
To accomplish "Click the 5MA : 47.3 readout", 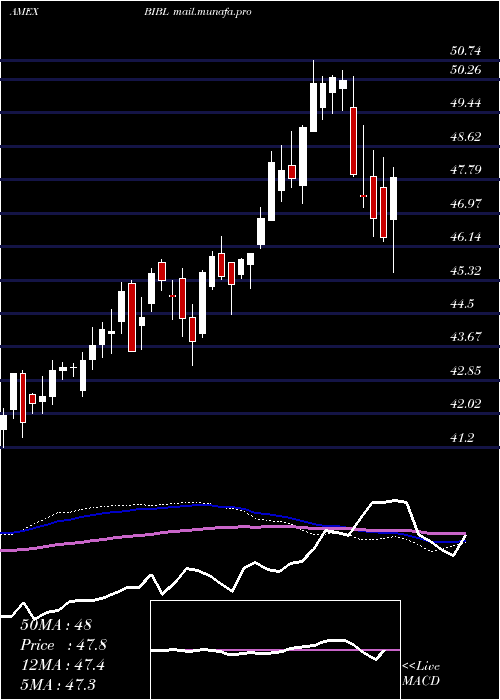I will [x=58, y=685].
